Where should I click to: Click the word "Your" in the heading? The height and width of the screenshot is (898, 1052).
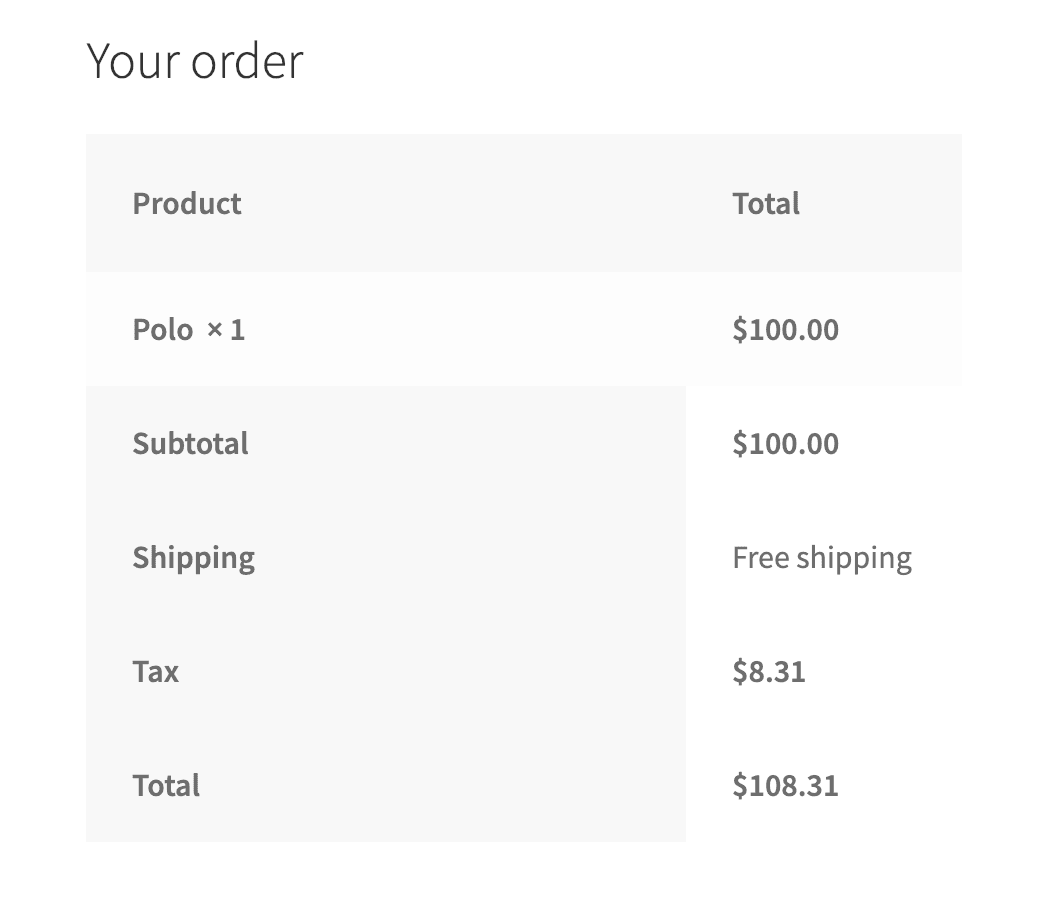(x=134, y=61)
